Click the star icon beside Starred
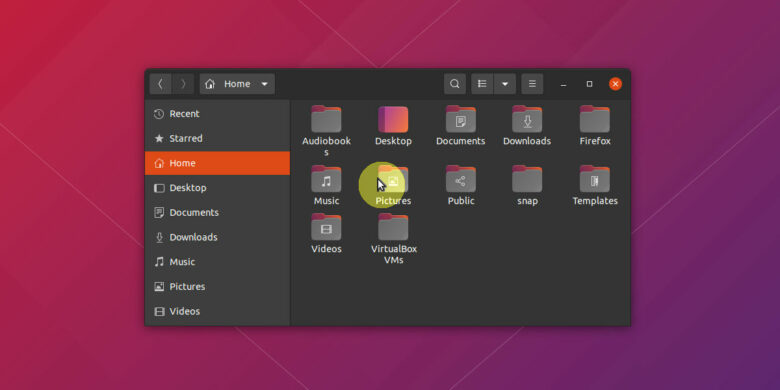Image resolution: width=780 pixels, height=390 pixels. pos(159,138)
